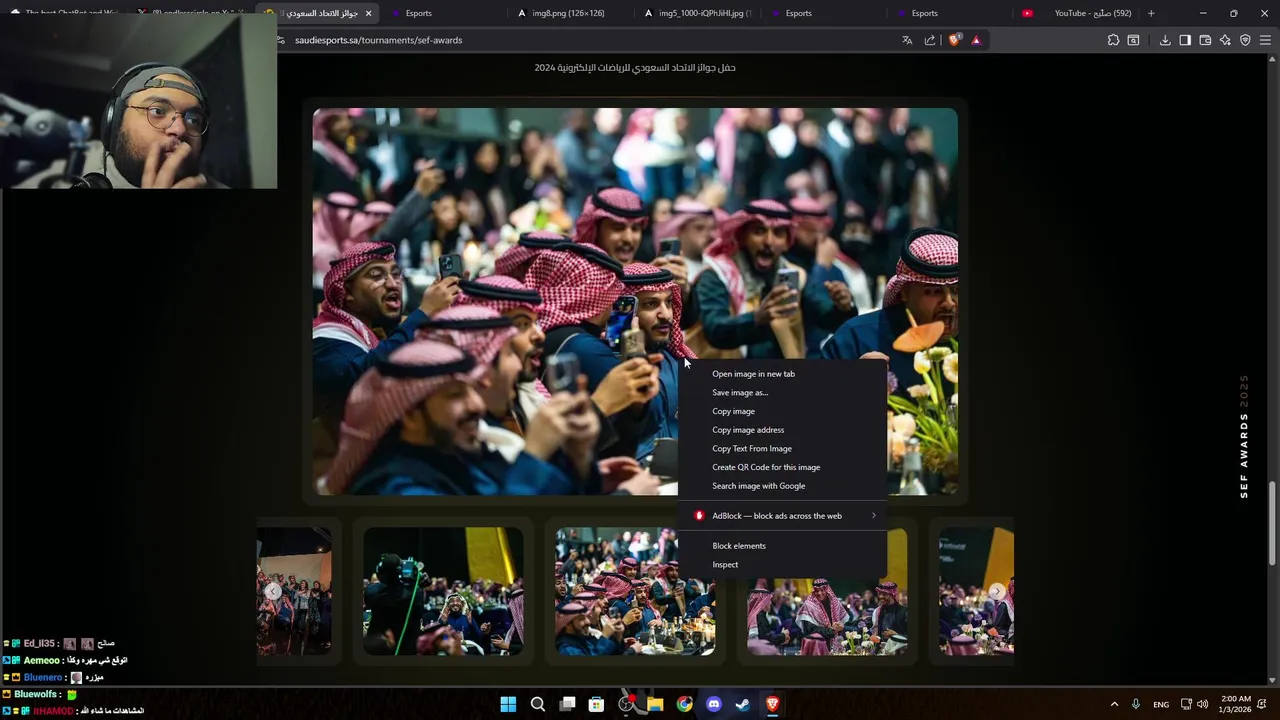Click the microphone icon in system tray
The width and height of the screenshot is (1280, 720).
(x=1136, y=704)
